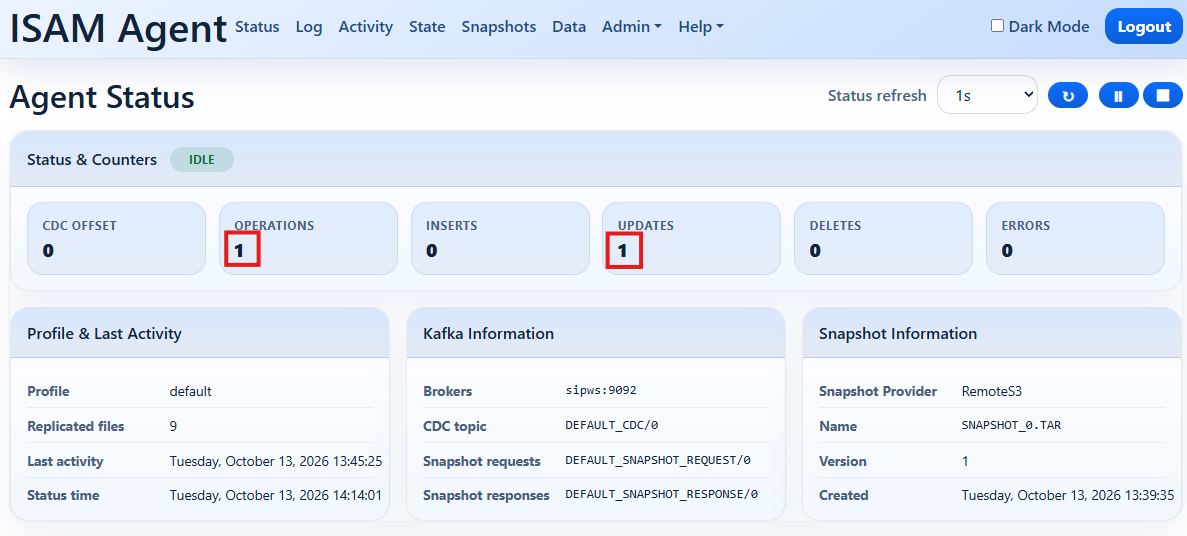
Task: Click the Snapshot Information heading
Action: point(898,333)
